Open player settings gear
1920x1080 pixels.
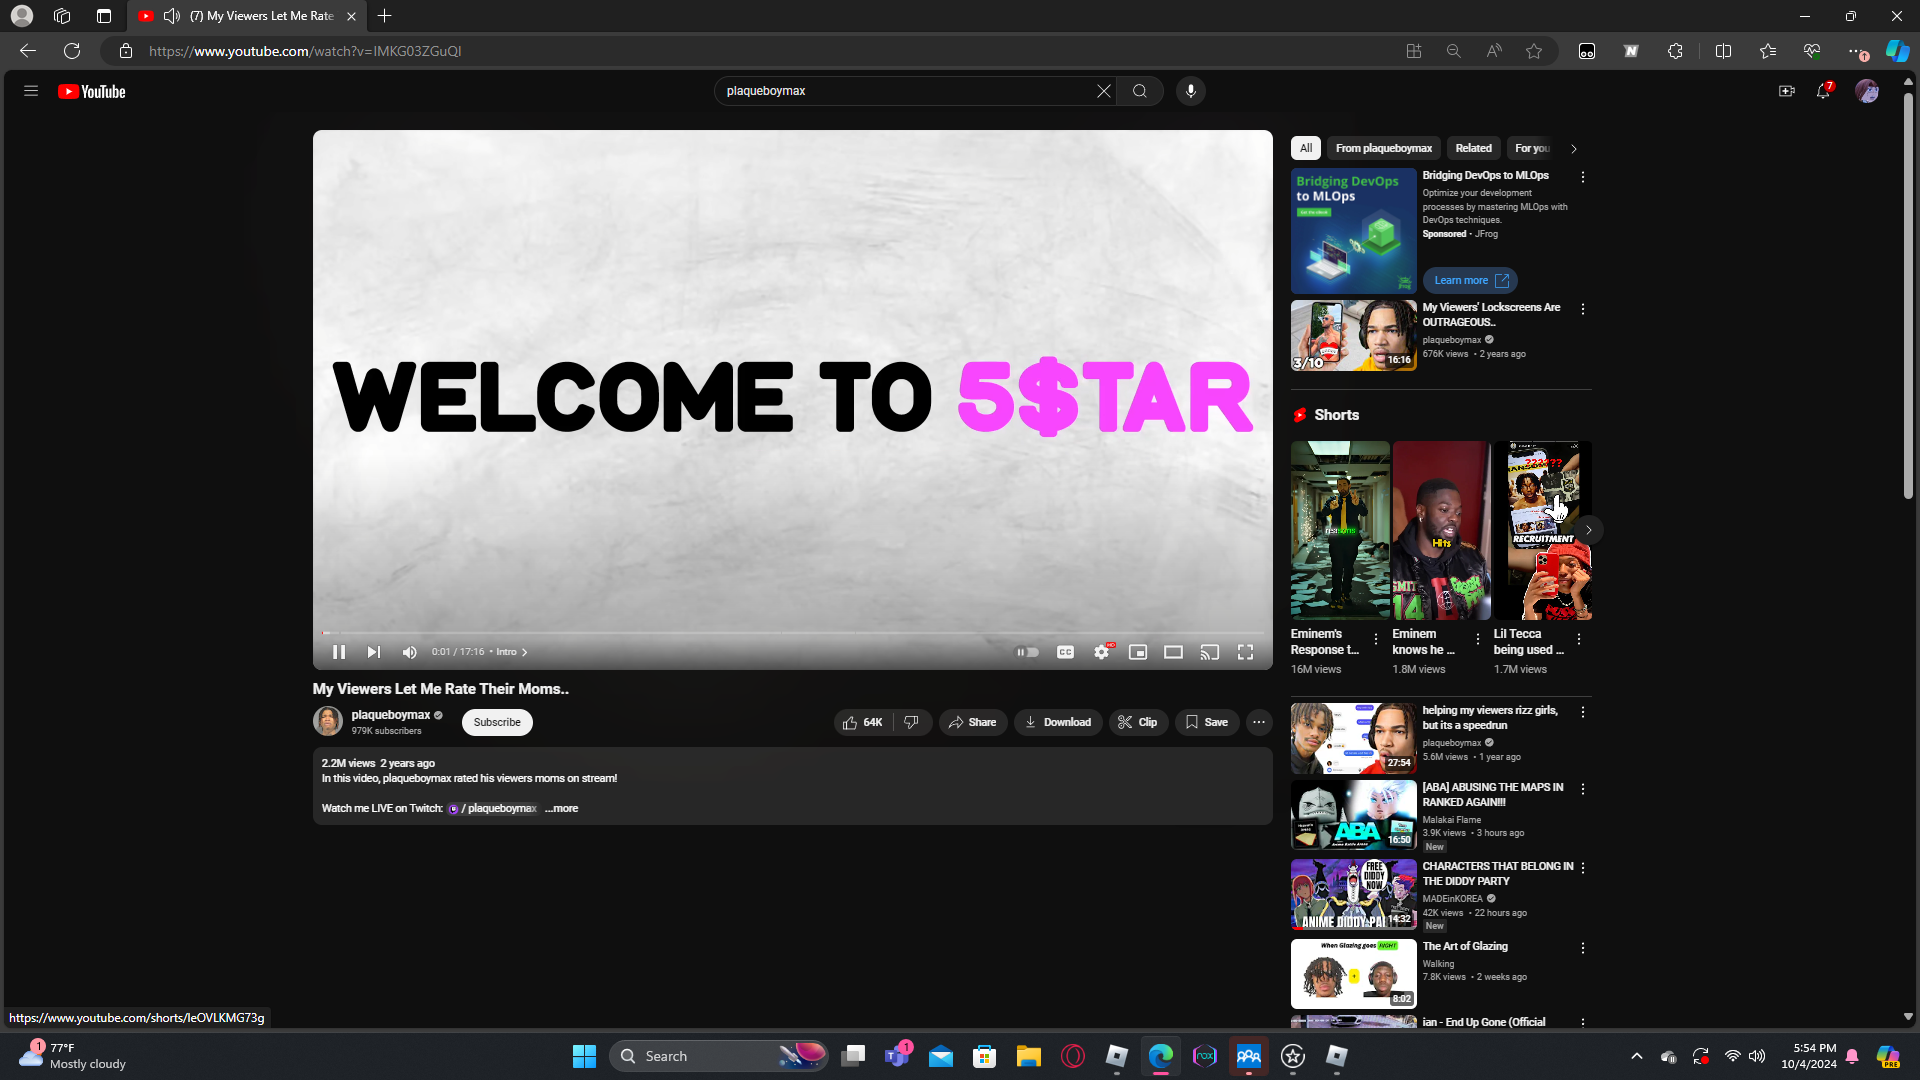point(1102,652)
